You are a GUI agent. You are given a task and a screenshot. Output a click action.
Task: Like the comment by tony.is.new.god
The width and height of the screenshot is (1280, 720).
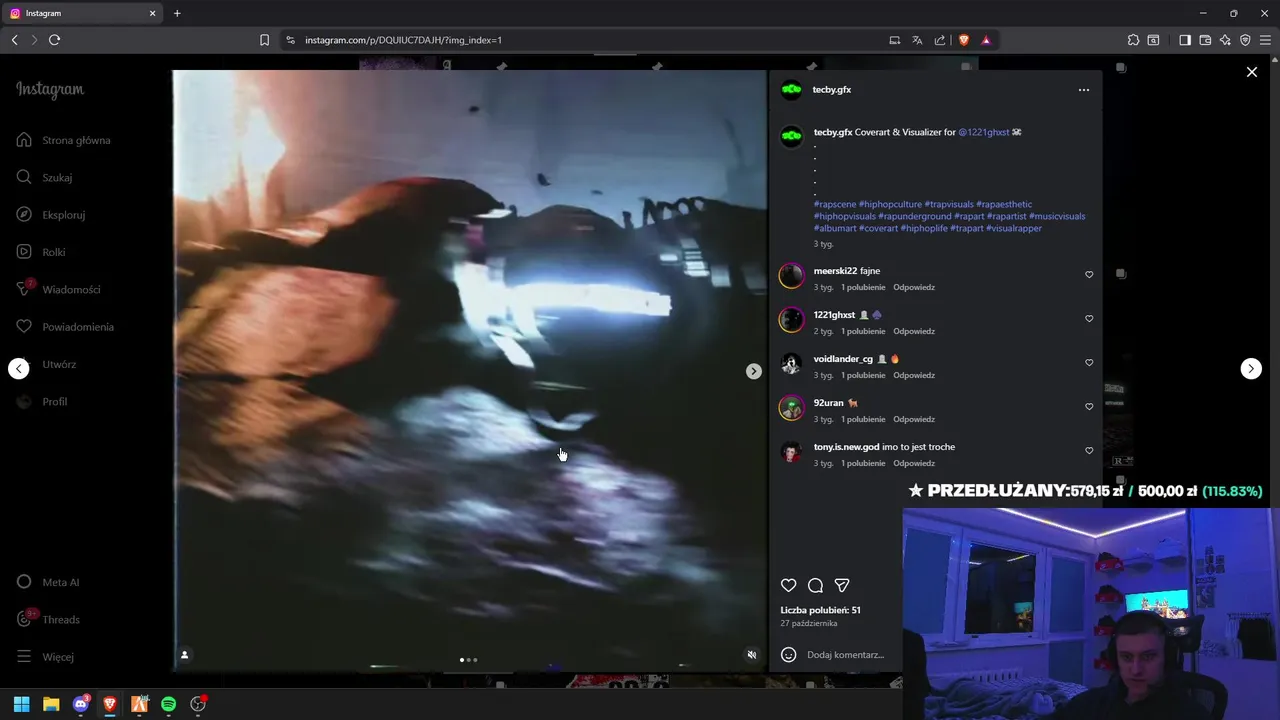(x=1089, y=451)
